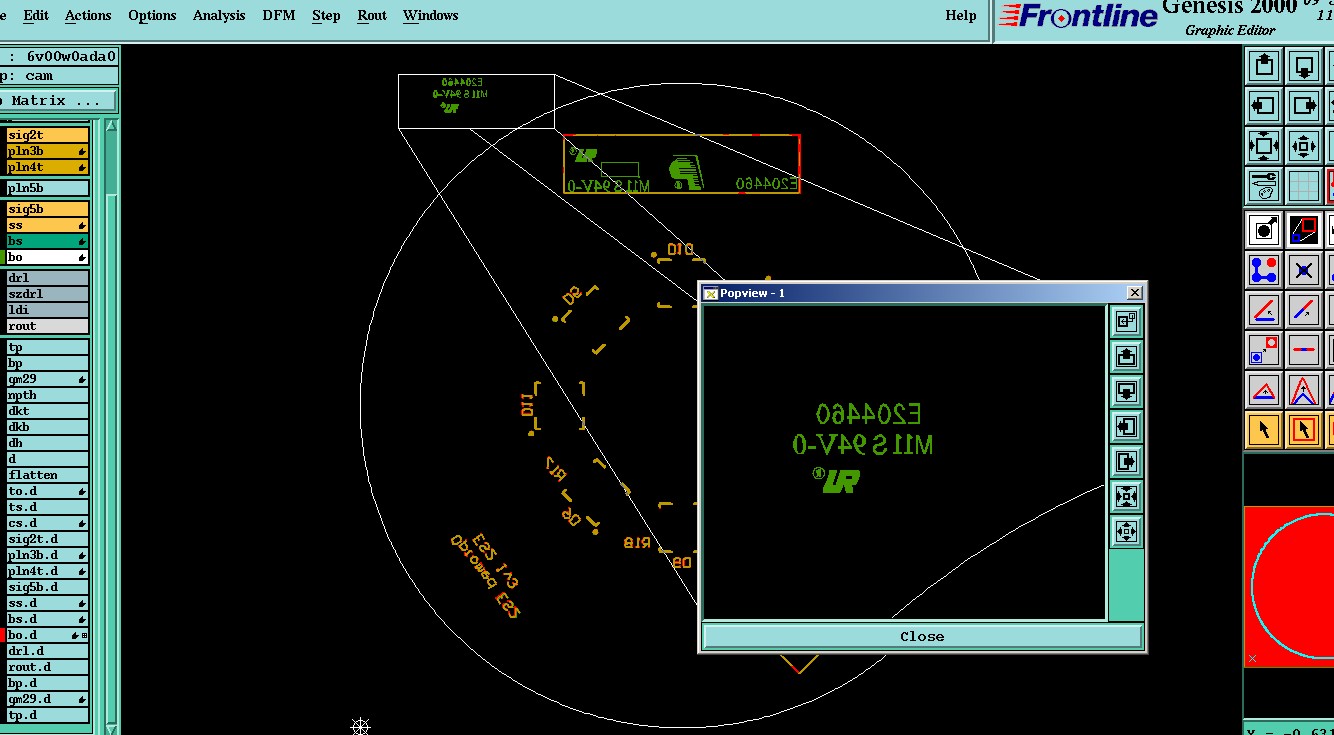Open the Actions menu

click(88, 15)
